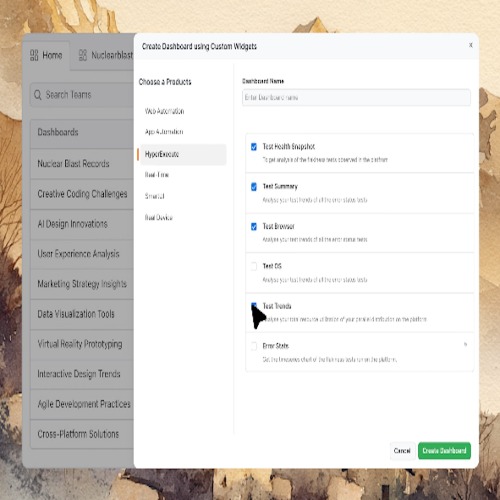Click Create Dashboard green button
This screenshot has height=500, width=500.
point(444,451)
